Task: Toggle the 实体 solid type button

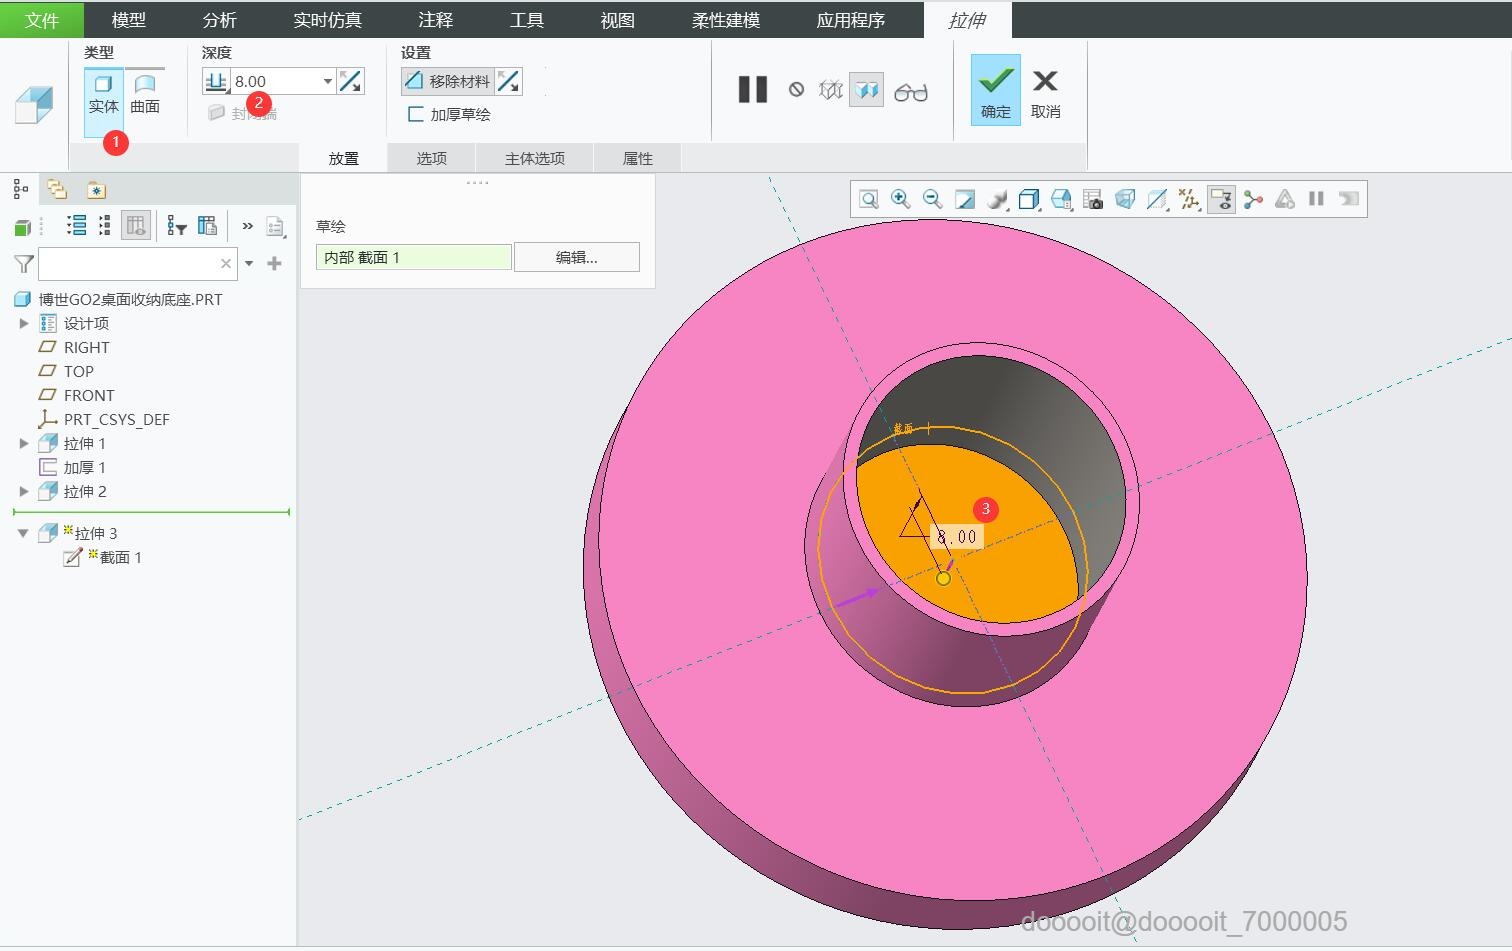Action: [x=103, y=94]
